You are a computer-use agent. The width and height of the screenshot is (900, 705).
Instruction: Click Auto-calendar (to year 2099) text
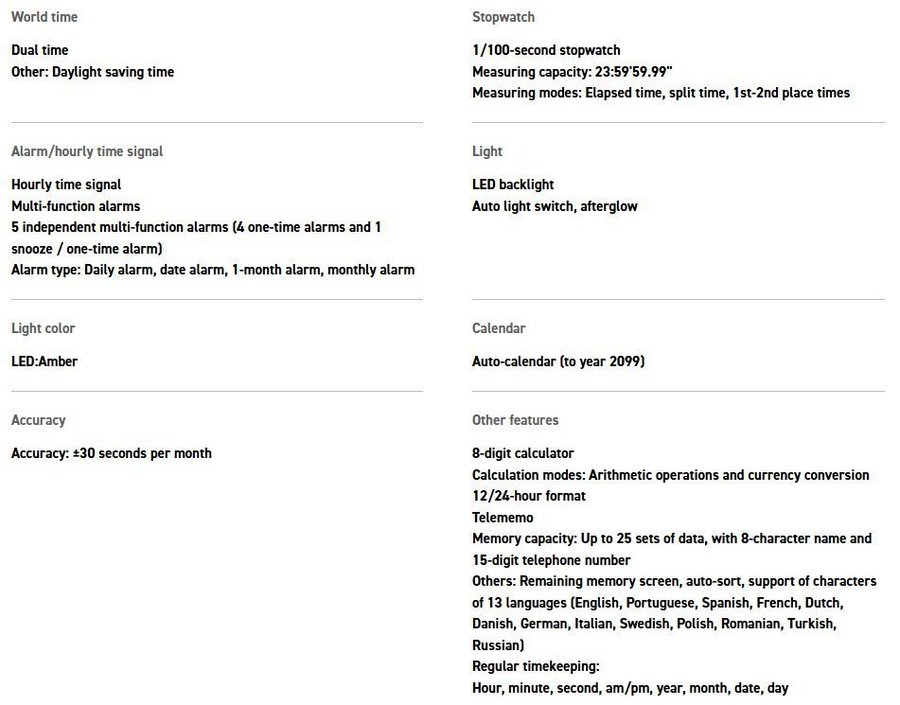coord(558,362)
